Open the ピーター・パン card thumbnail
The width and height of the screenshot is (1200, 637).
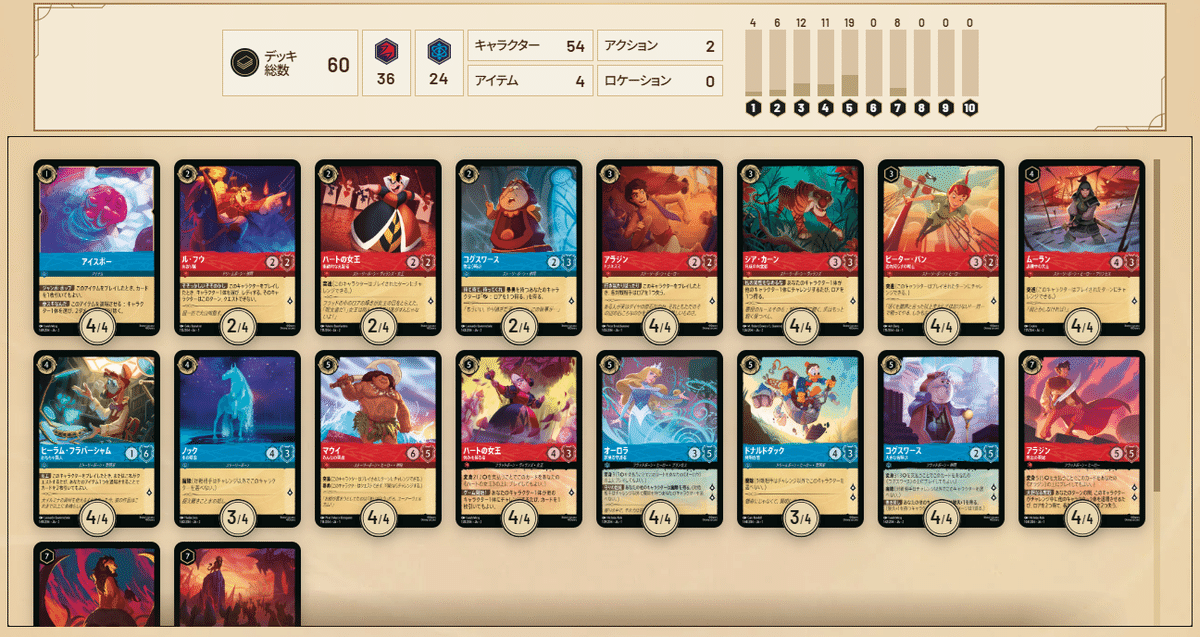point(941,247)
